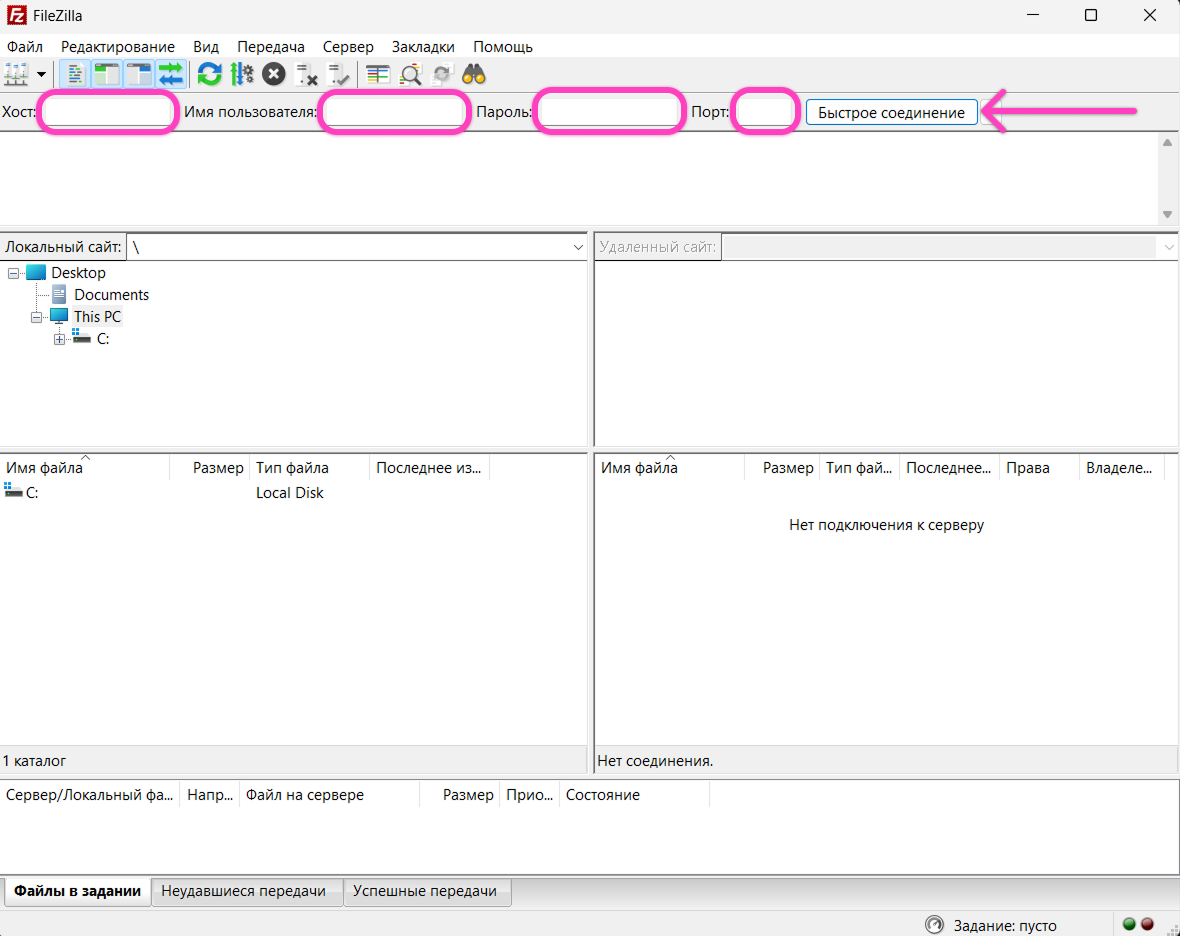
Task: Collapse the This PC tree node
Action: (36, 317)
